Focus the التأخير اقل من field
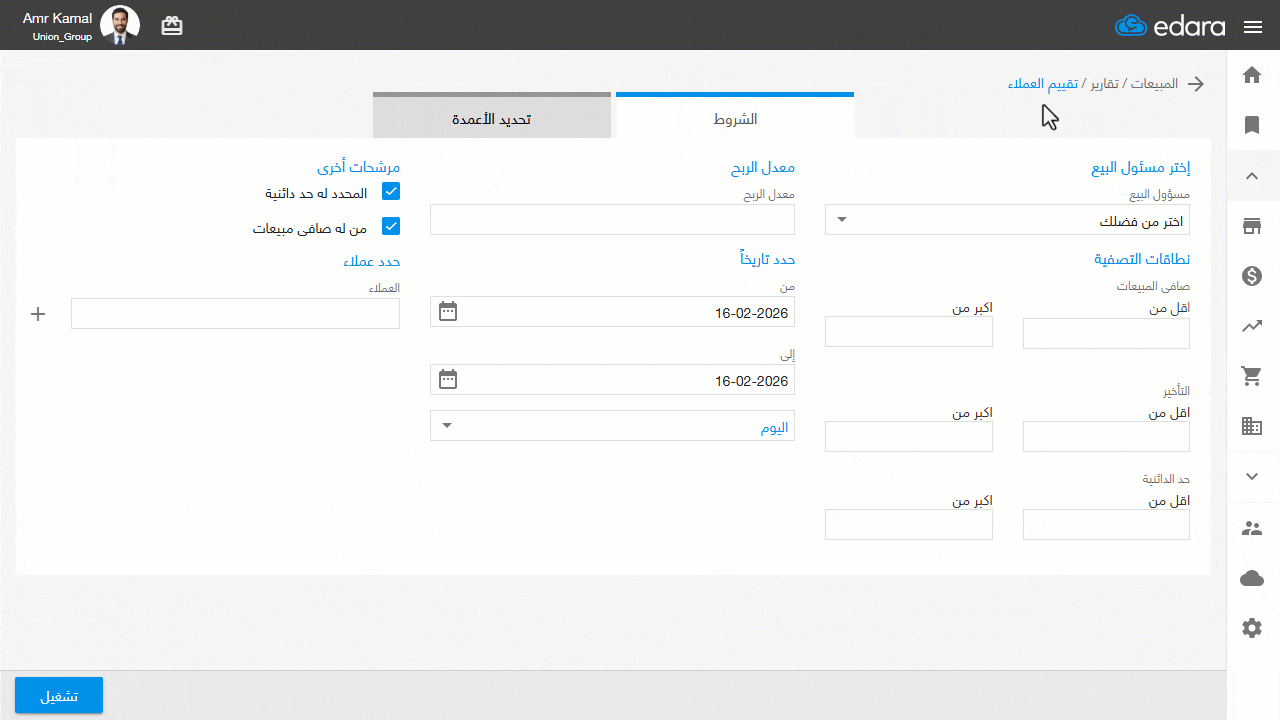1280x720 pixels. pyautogui.click(x=1106, y=437)
